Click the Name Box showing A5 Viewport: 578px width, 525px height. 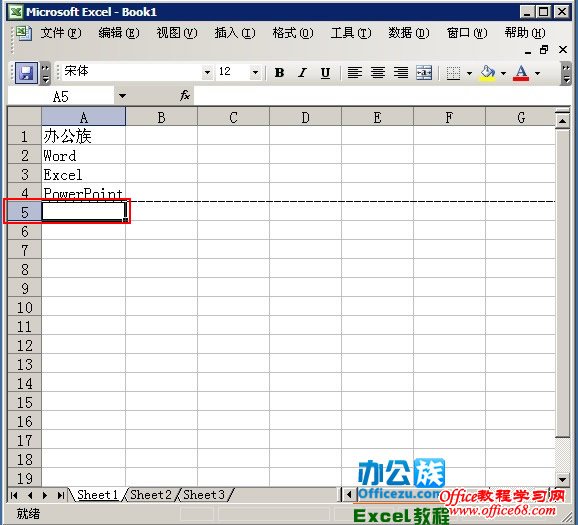point(61,97)
